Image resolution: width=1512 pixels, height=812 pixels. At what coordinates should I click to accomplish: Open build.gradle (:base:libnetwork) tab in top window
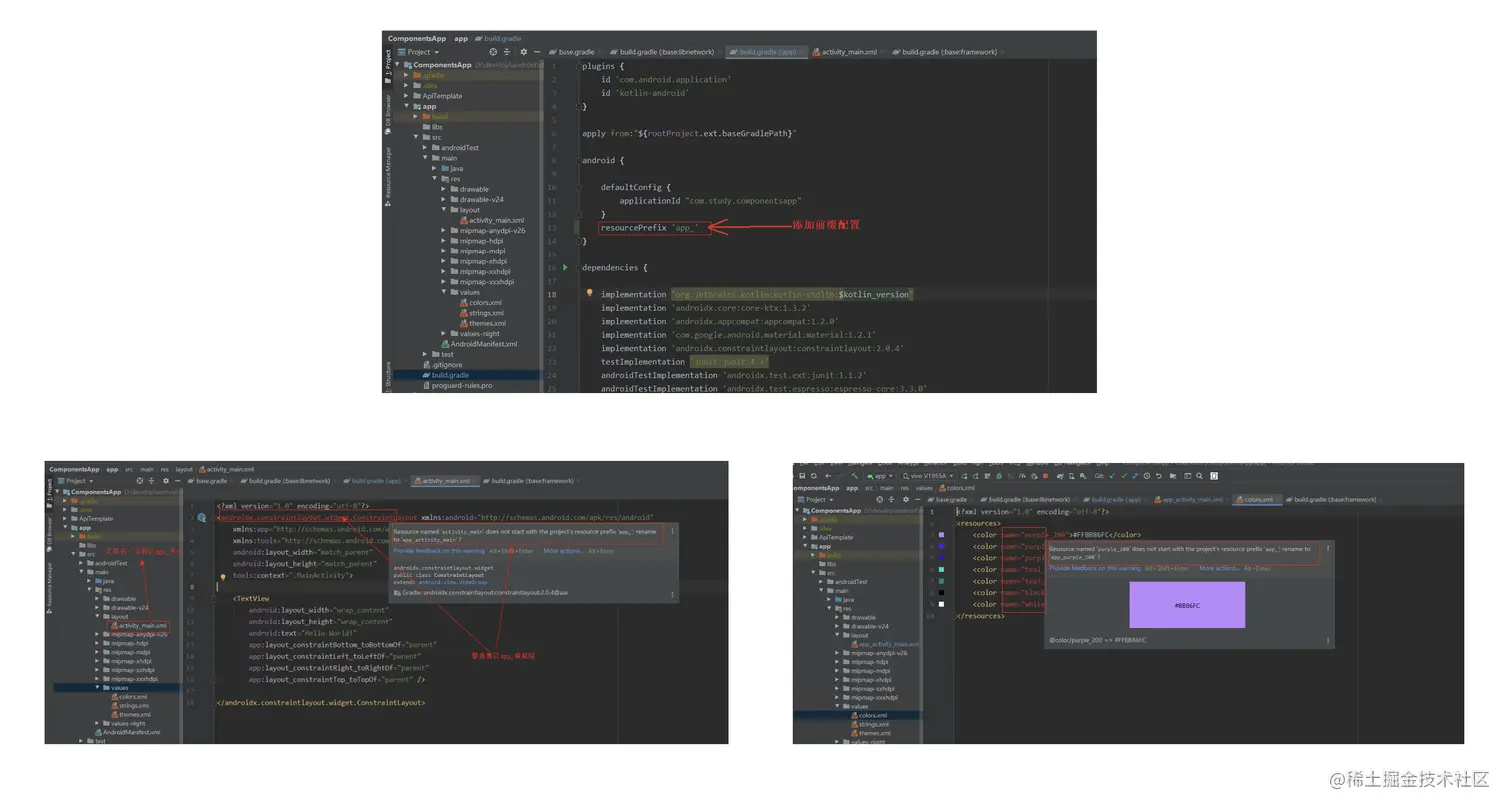(665, 52)
